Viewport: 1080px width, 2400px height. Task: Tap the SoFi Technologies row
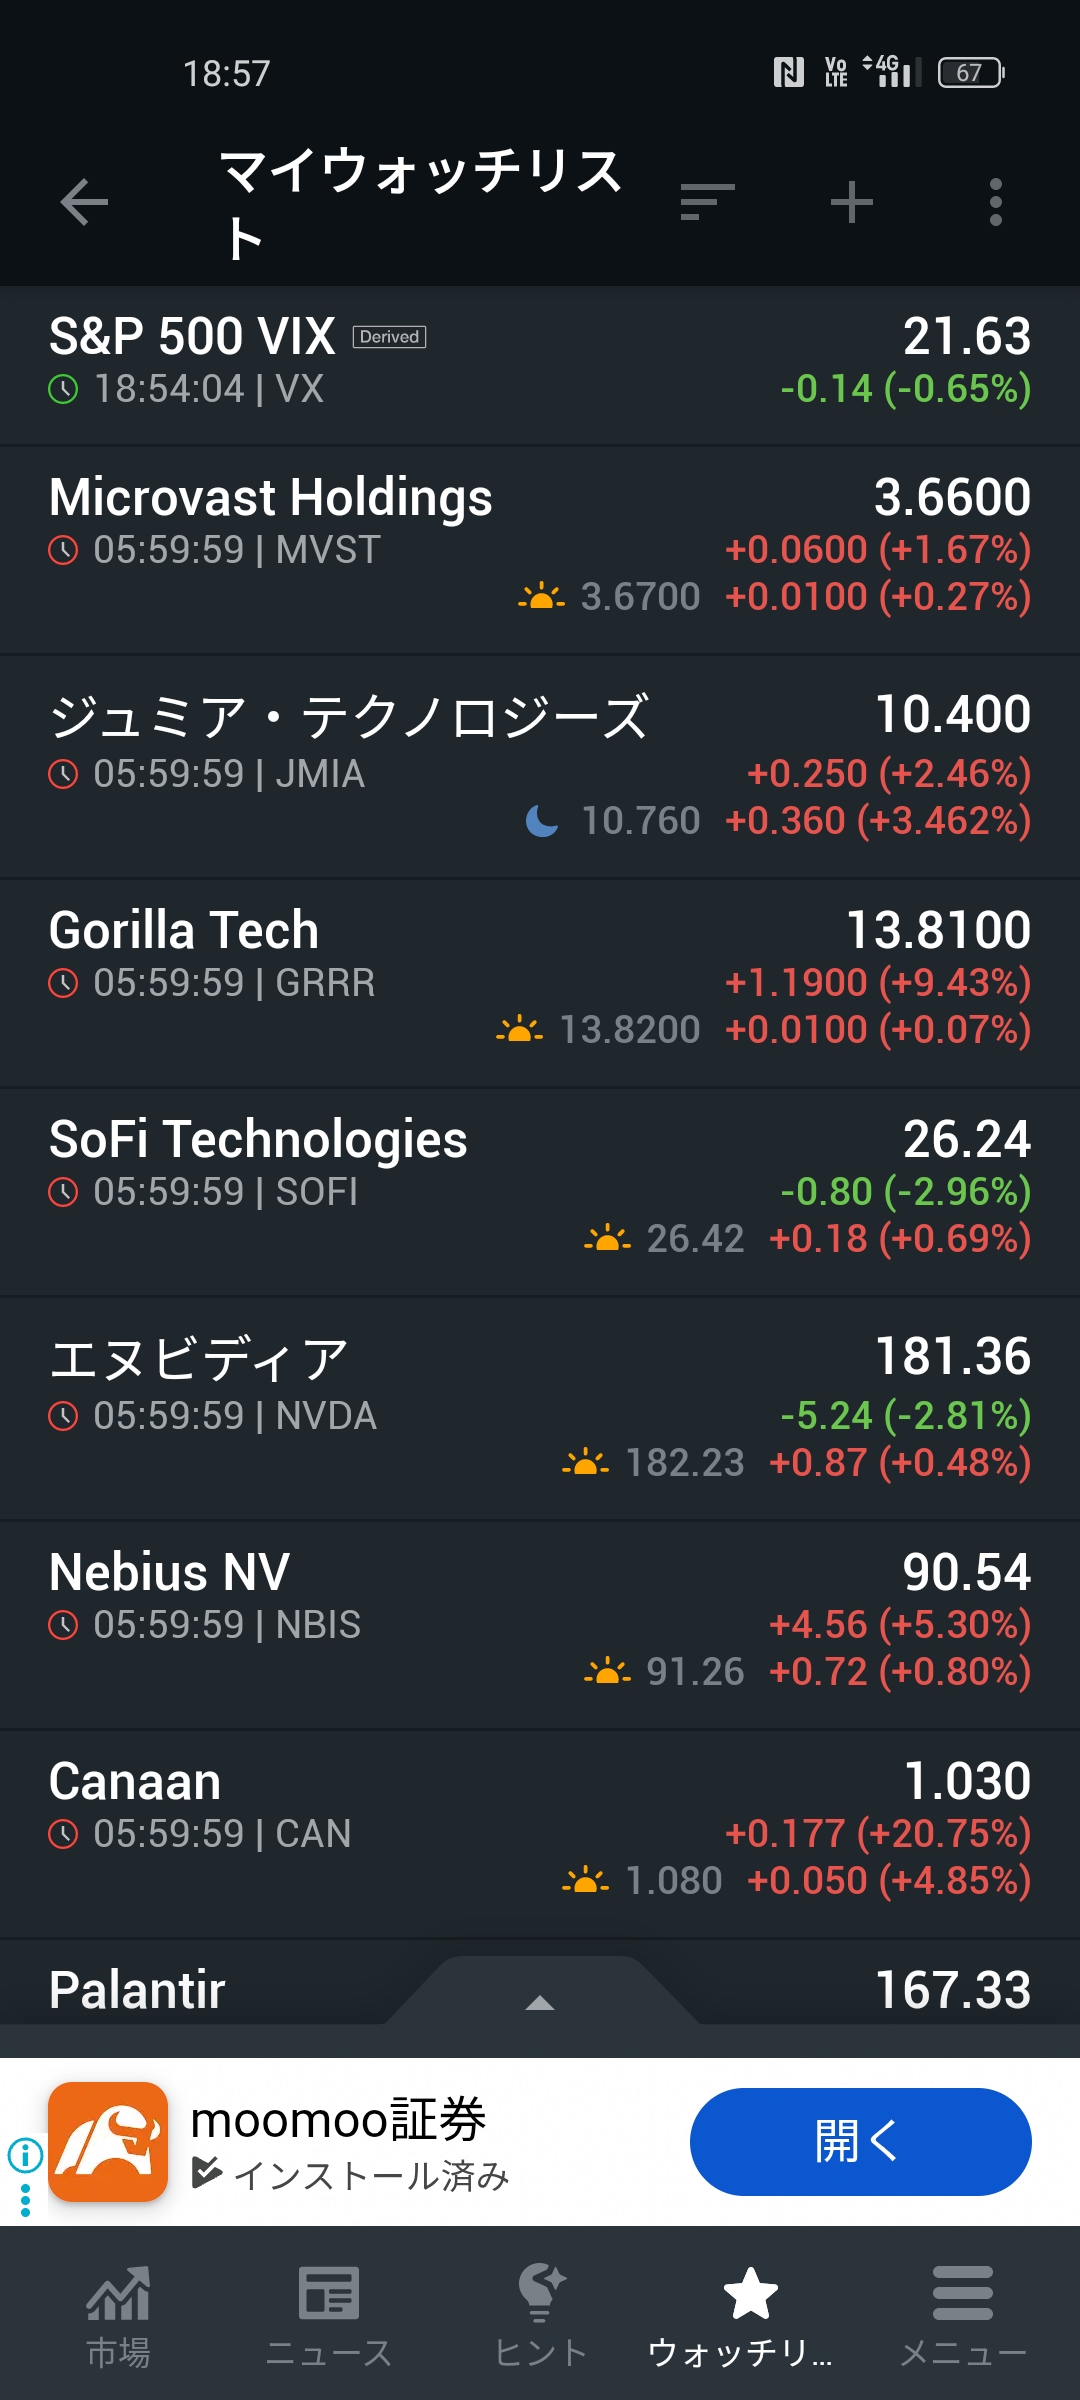pos(540,1190)
